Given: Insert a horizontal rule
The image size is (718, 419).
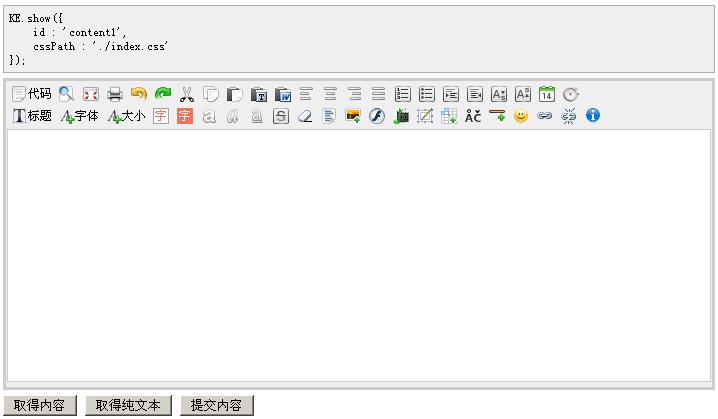Looking at the screenshot, I should click(497, 115).
